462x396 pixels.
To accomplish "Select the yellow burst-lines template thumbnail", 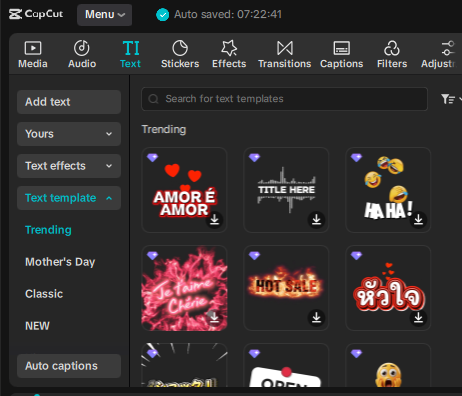I will [184, 365].
